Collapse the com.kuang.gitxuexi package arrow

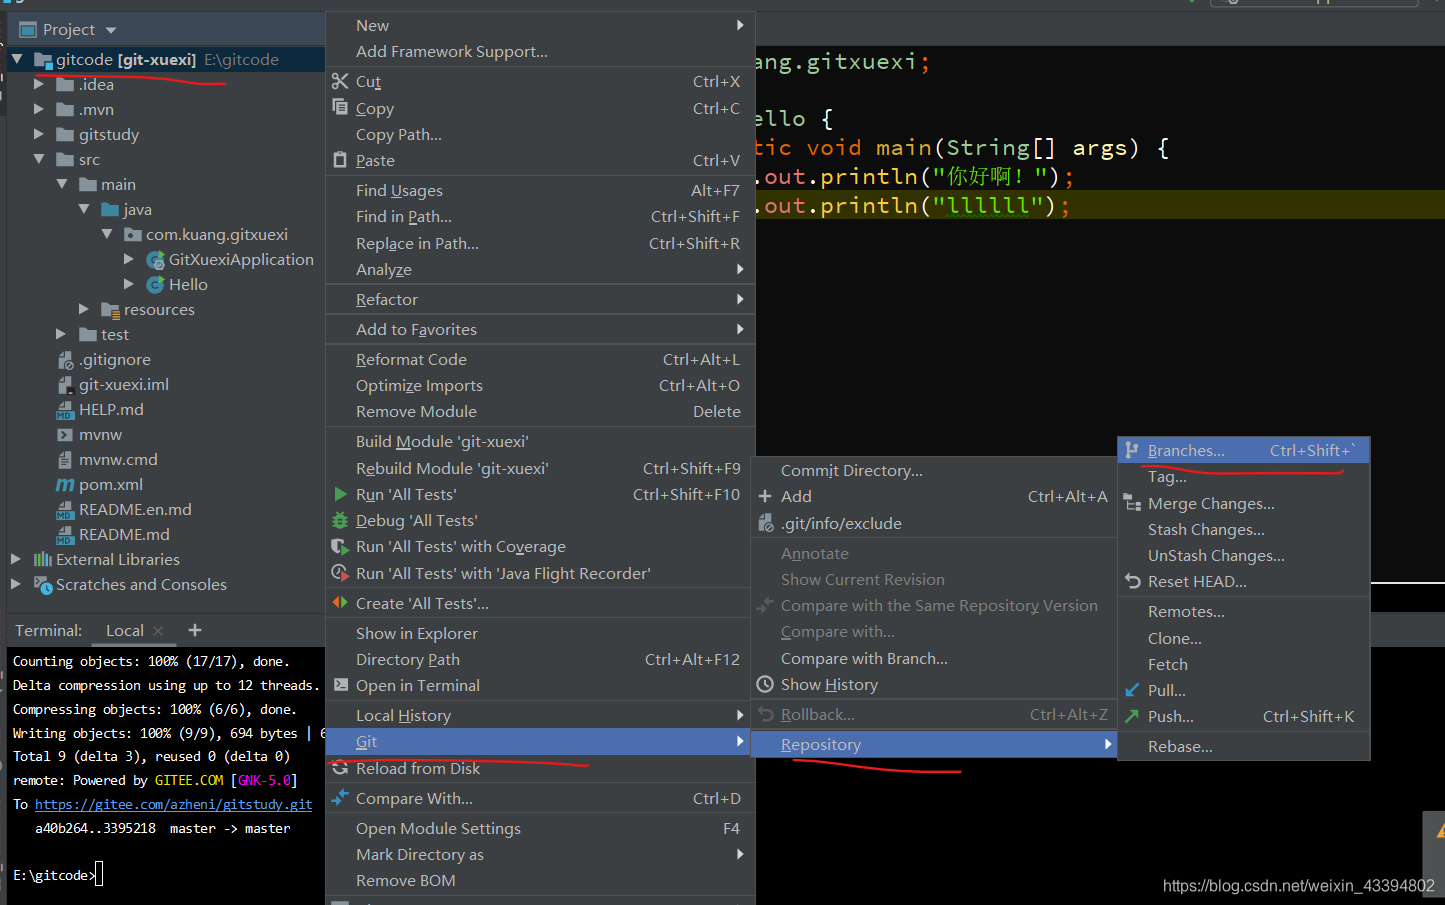tap(107, 234)
